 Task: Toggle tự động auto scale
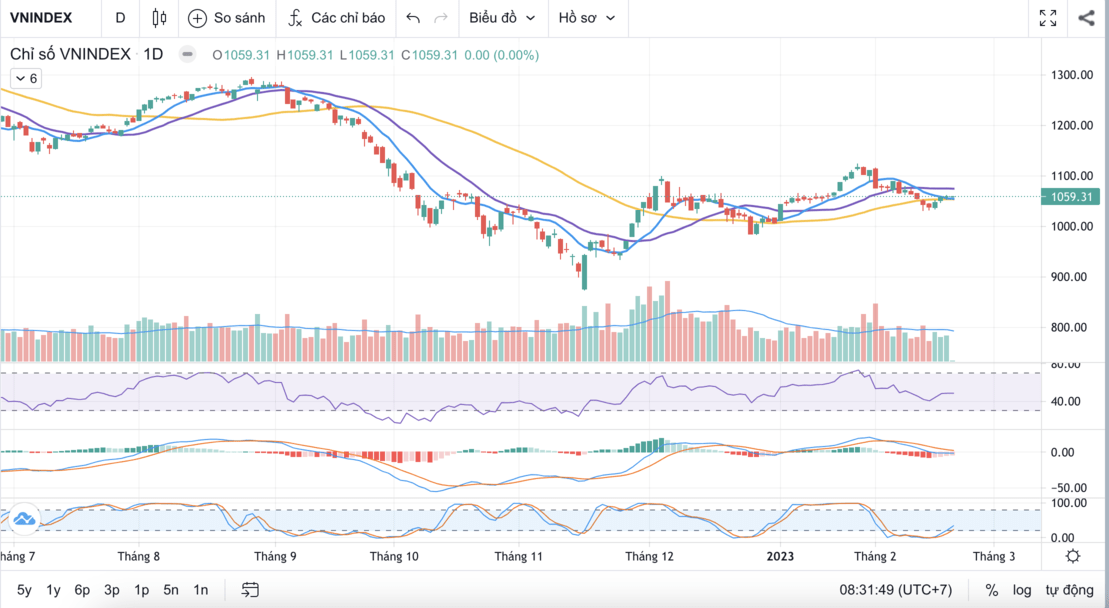[1070, 590]
